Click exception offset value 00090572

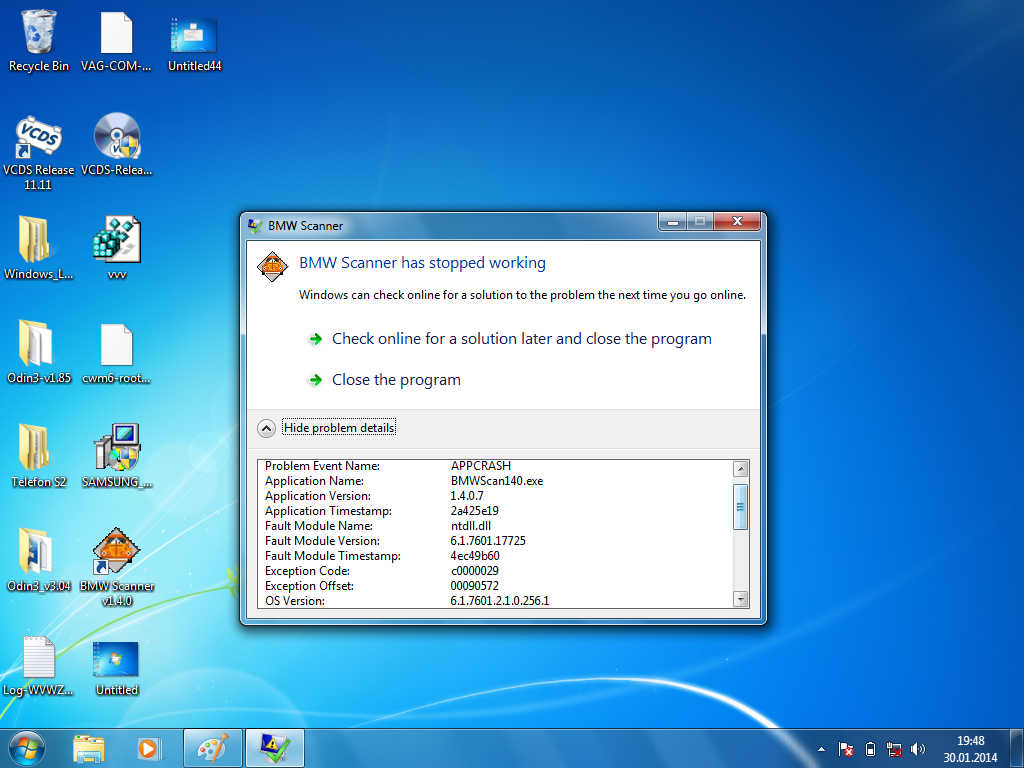point(475,586)
